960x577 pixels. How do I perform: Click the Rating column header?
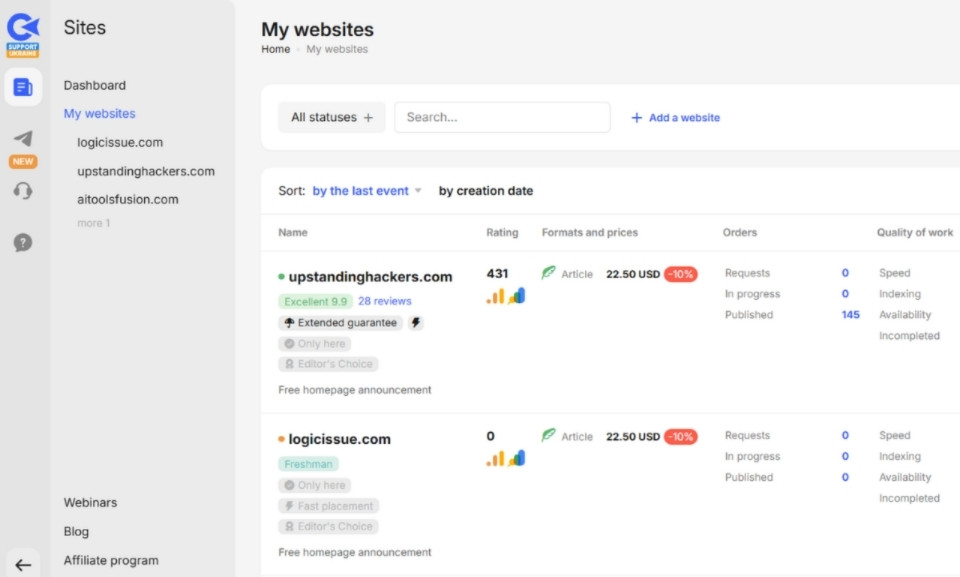click(502, 233)
